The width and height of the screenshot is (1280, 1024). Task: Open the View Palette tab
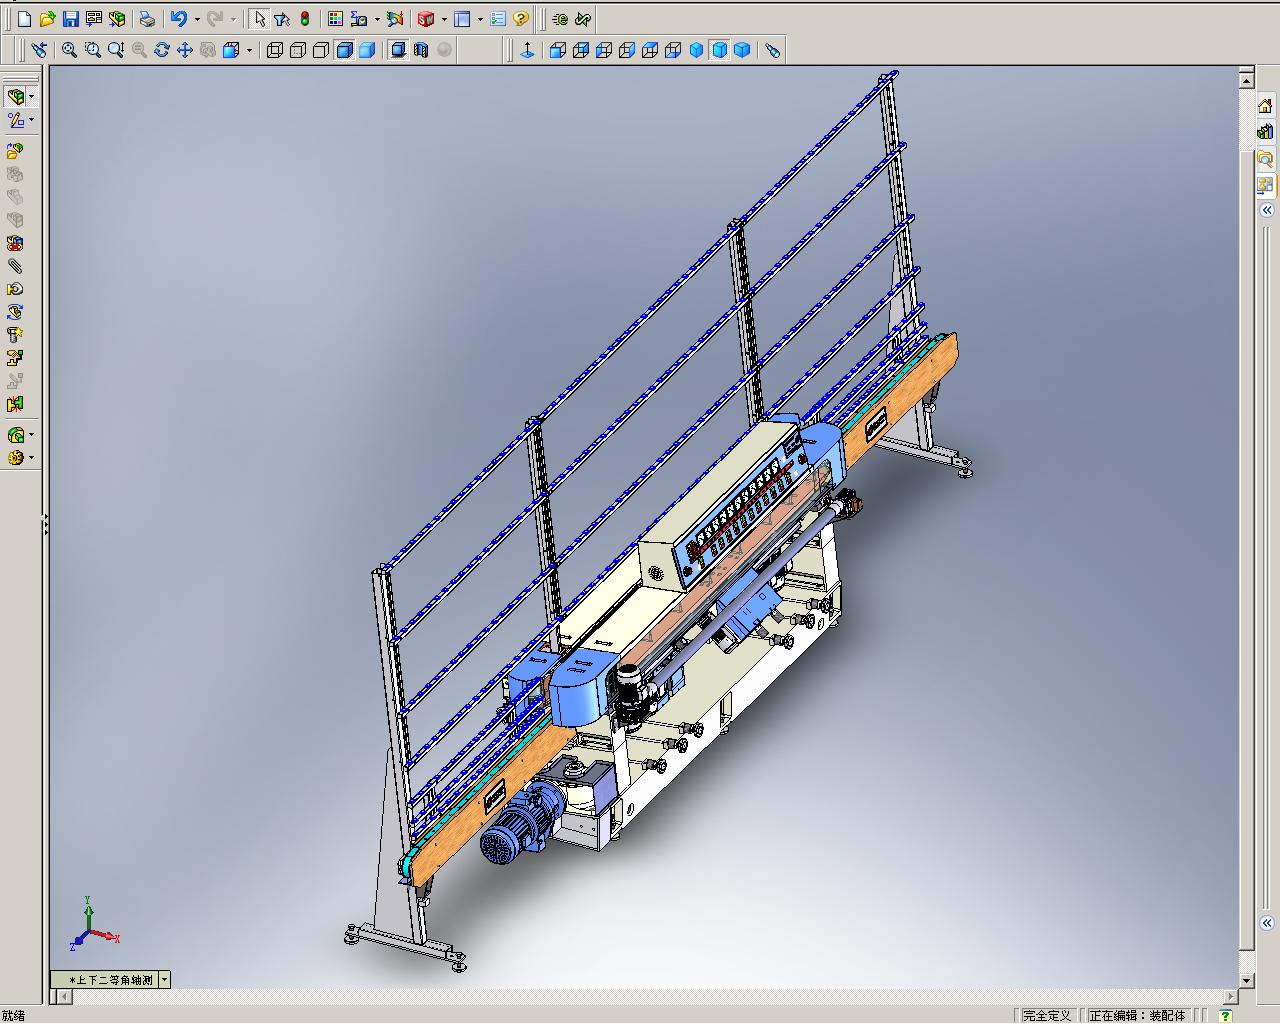1265,185
